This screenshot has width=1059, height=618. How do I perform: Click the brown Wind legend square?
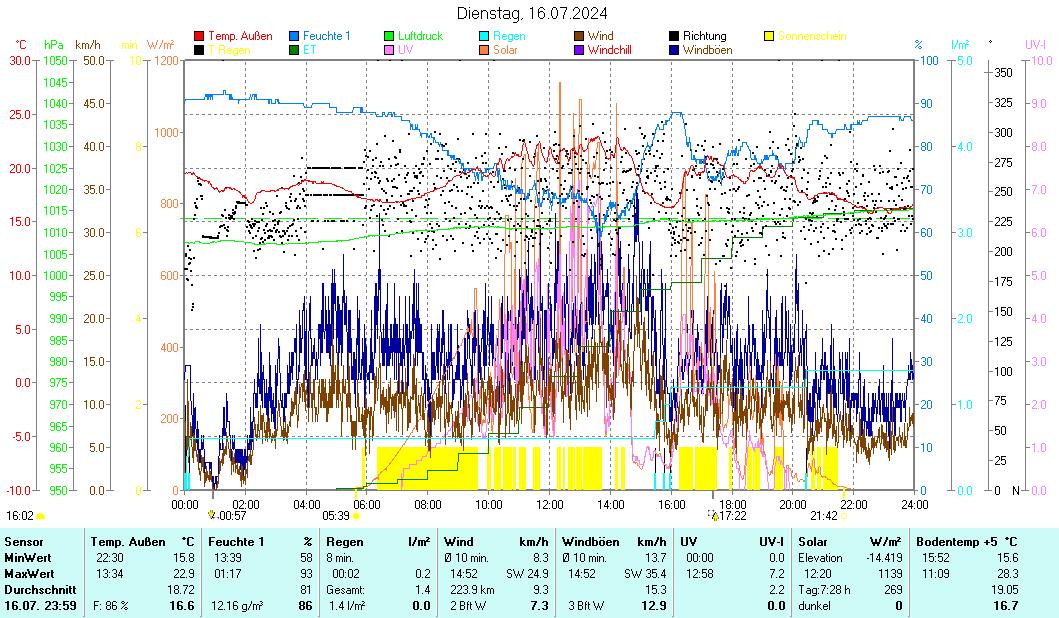580,36
